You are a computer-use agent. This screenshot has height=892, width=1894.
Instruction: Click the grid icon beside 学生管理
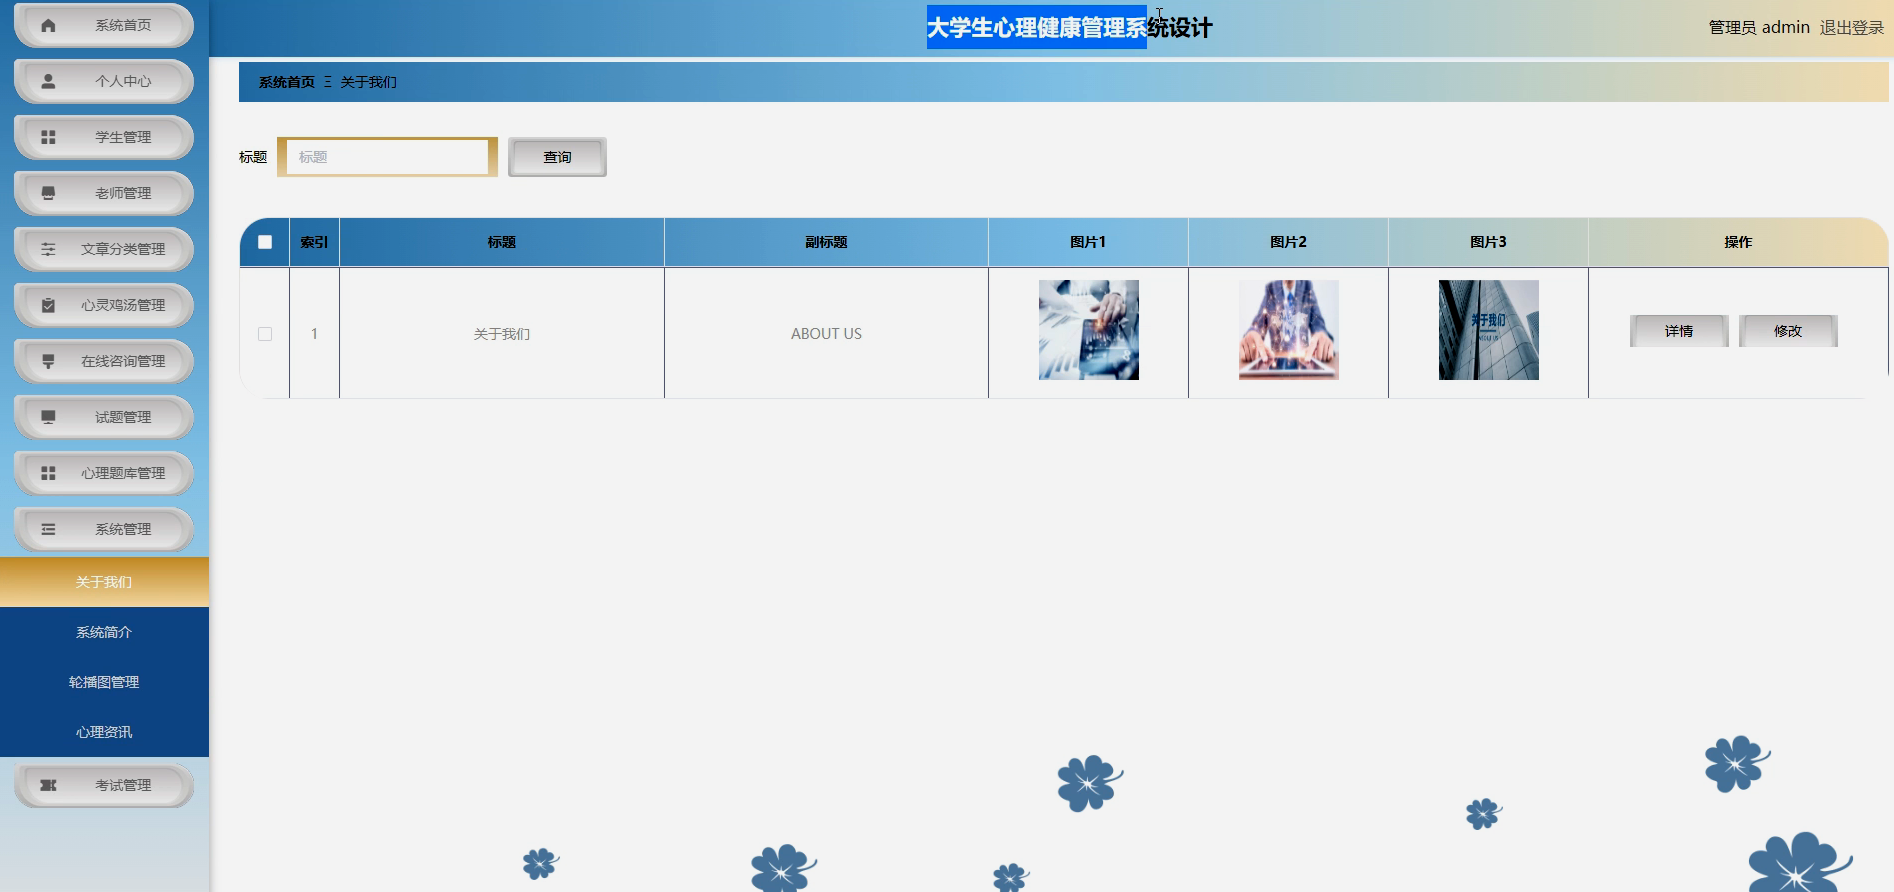(x=48, y=137)
